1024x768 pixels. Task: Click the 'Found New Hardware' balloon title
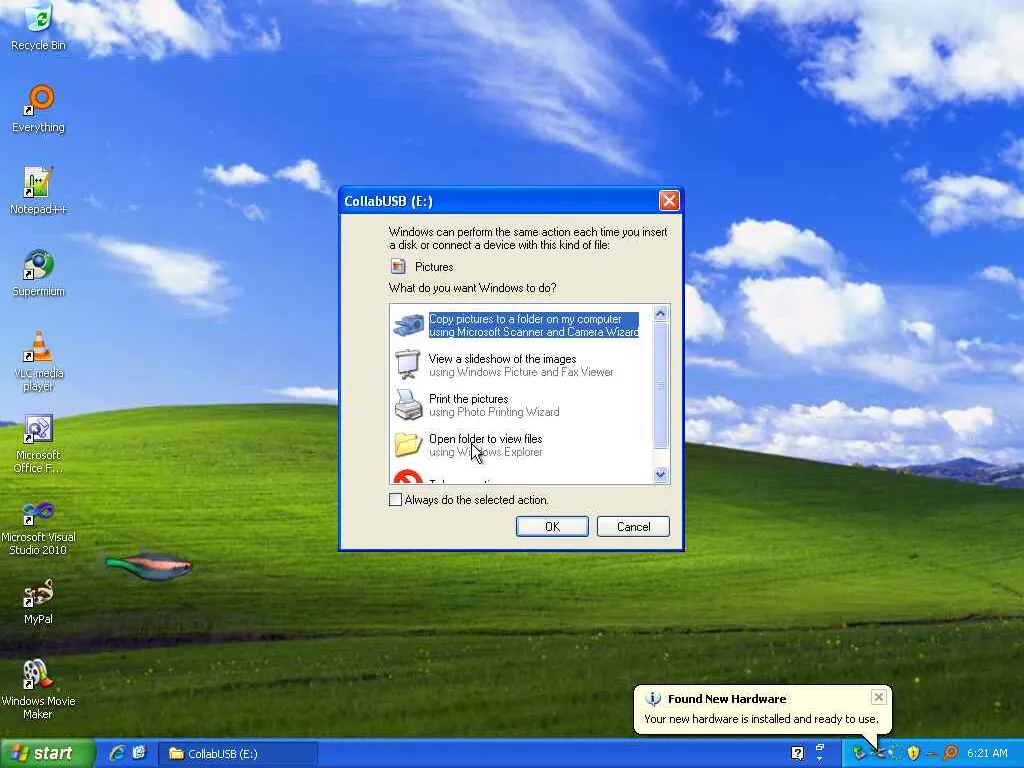tap(727, 699)
